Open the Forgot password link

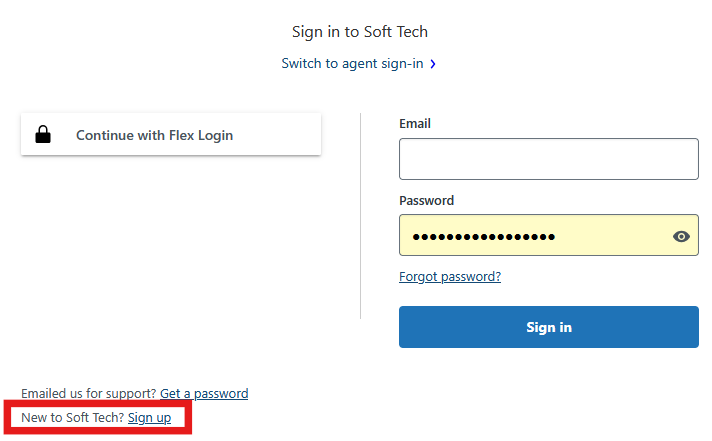450,277
